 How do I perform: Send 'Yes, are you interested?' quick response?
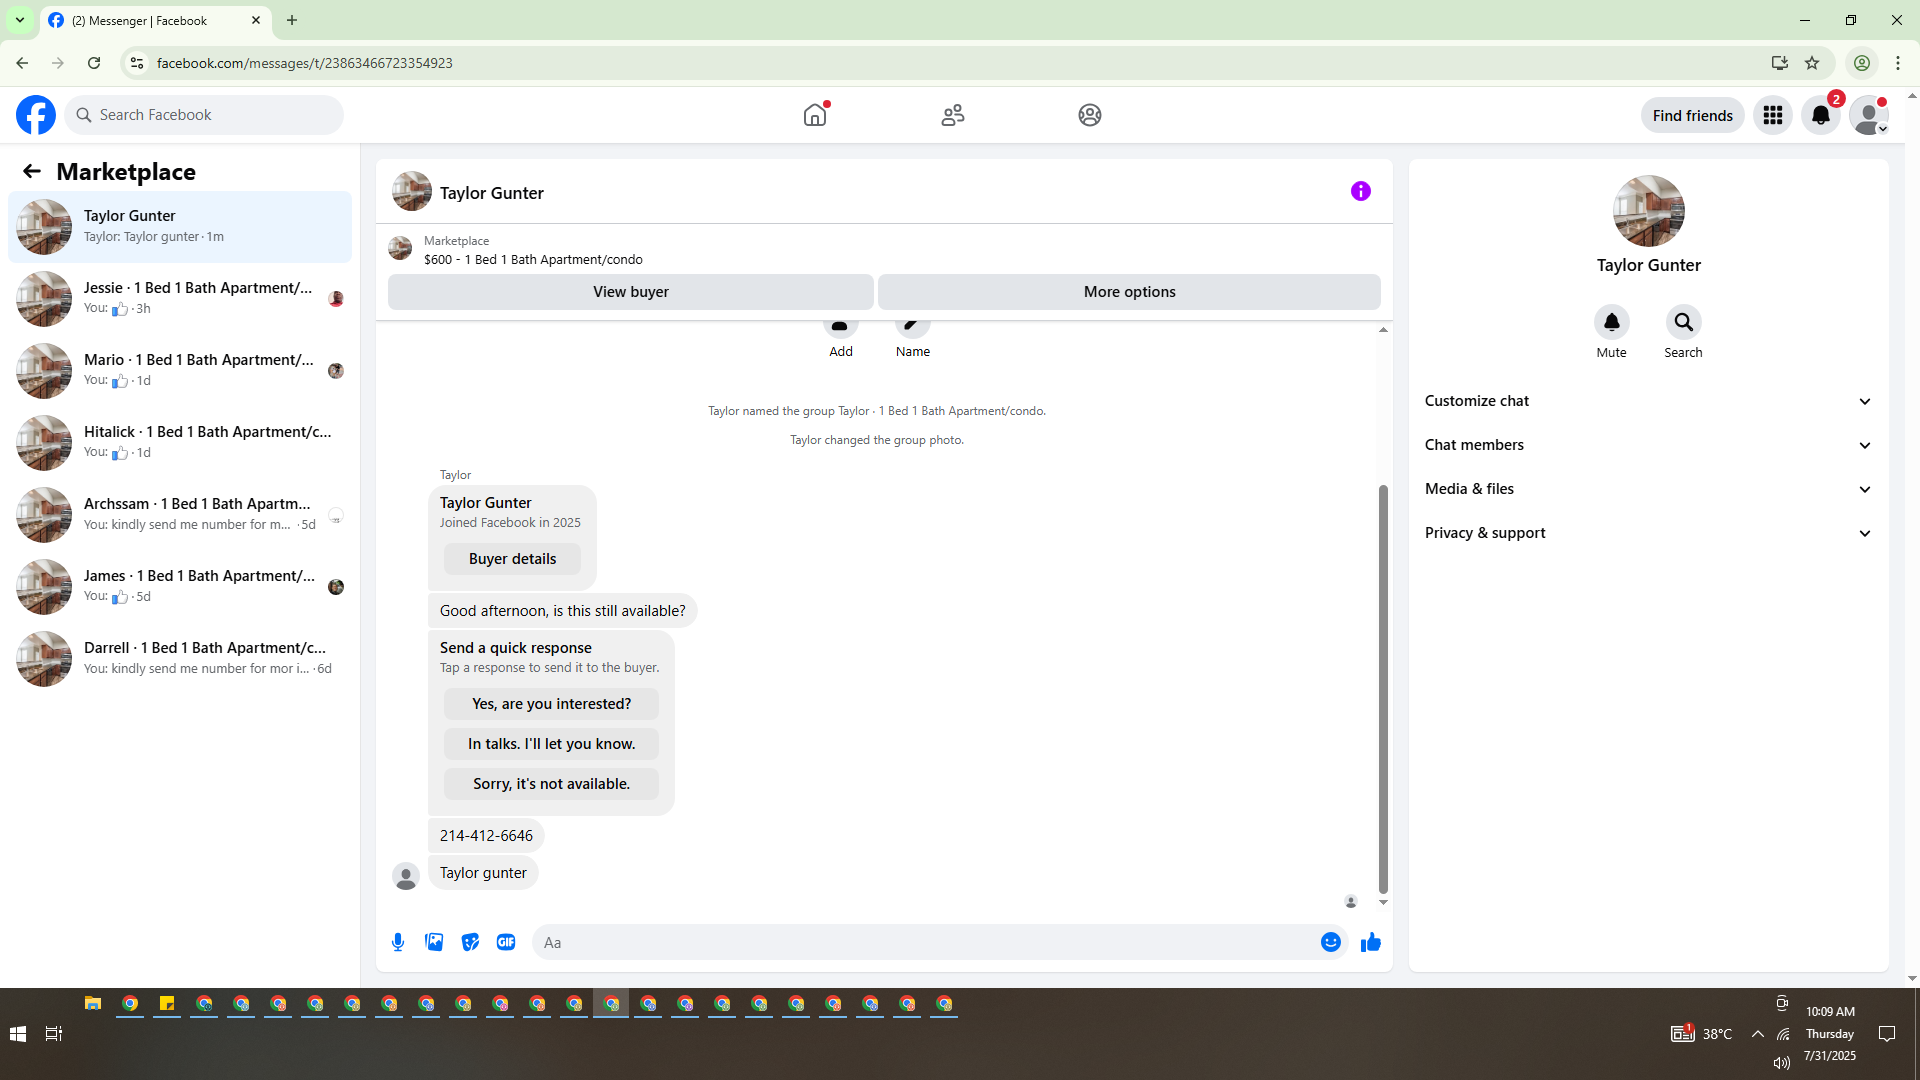(x=551, y=704)
